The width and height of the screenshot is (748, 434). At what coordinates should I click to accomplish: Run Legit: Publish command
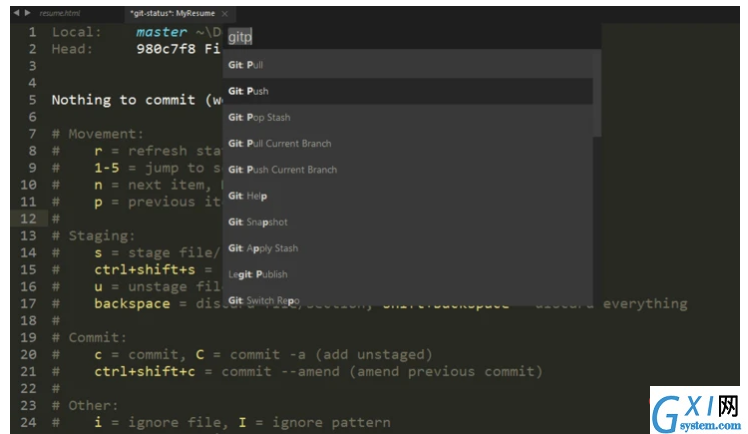coord(408,275)
